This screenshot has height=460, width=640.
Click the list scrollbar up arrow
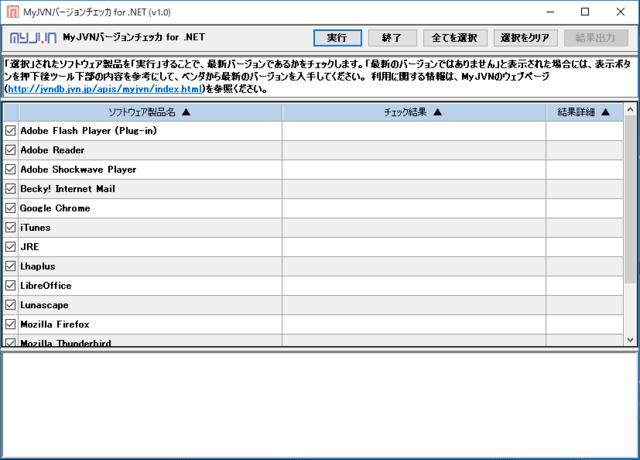point(630,109)
